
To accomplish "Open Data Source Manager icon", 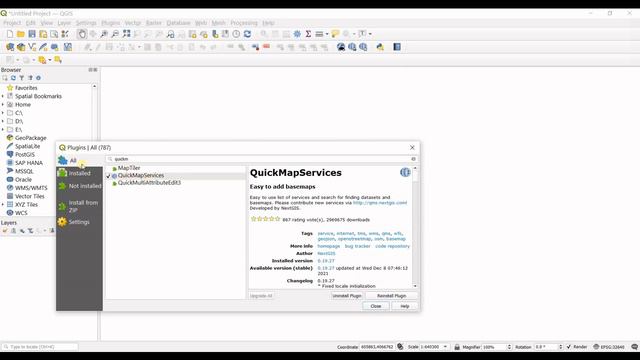I will (x=10, y=47).
